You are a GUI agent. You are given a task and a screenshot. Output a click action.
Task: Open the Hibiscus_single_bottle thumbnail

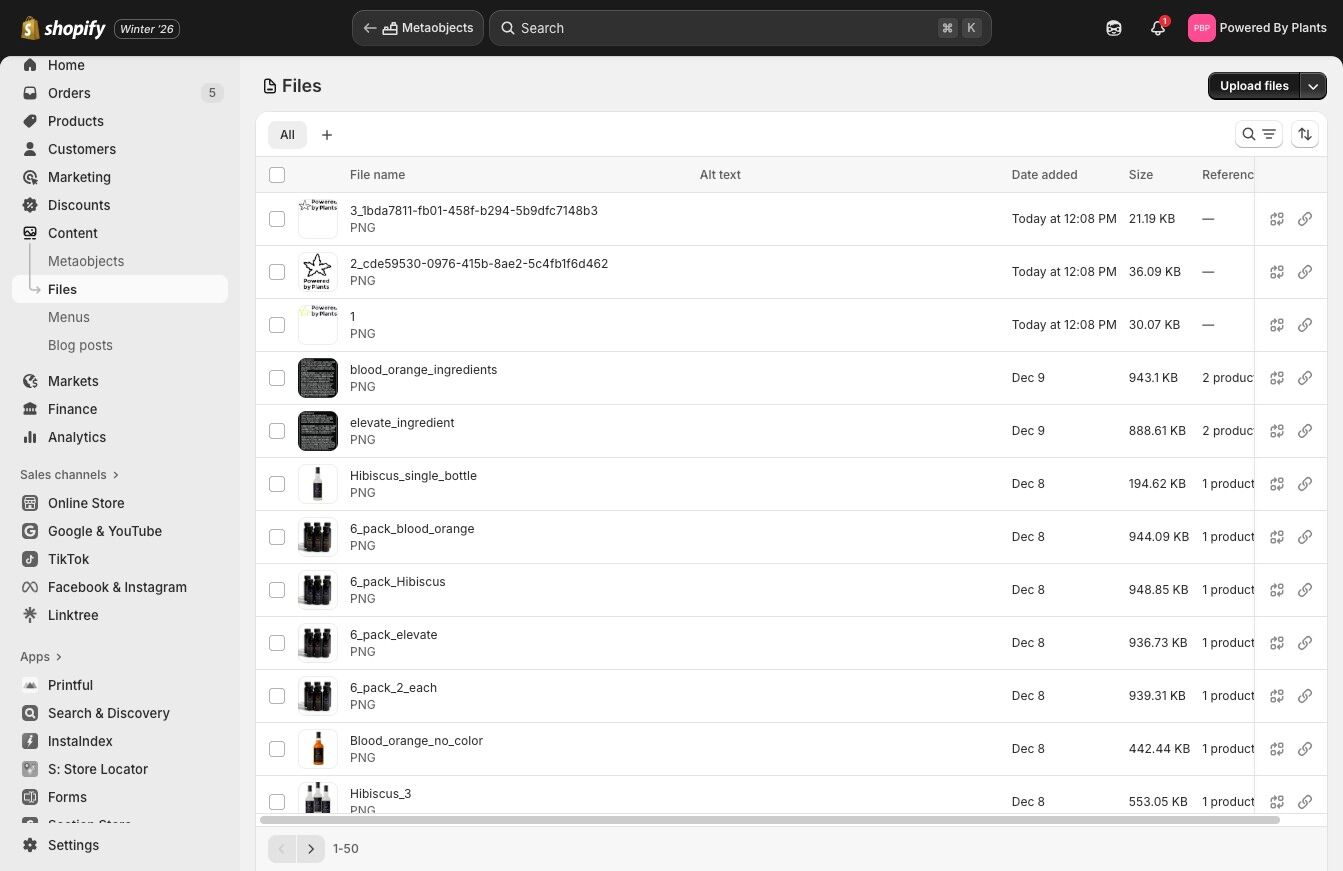click(318, 484)
